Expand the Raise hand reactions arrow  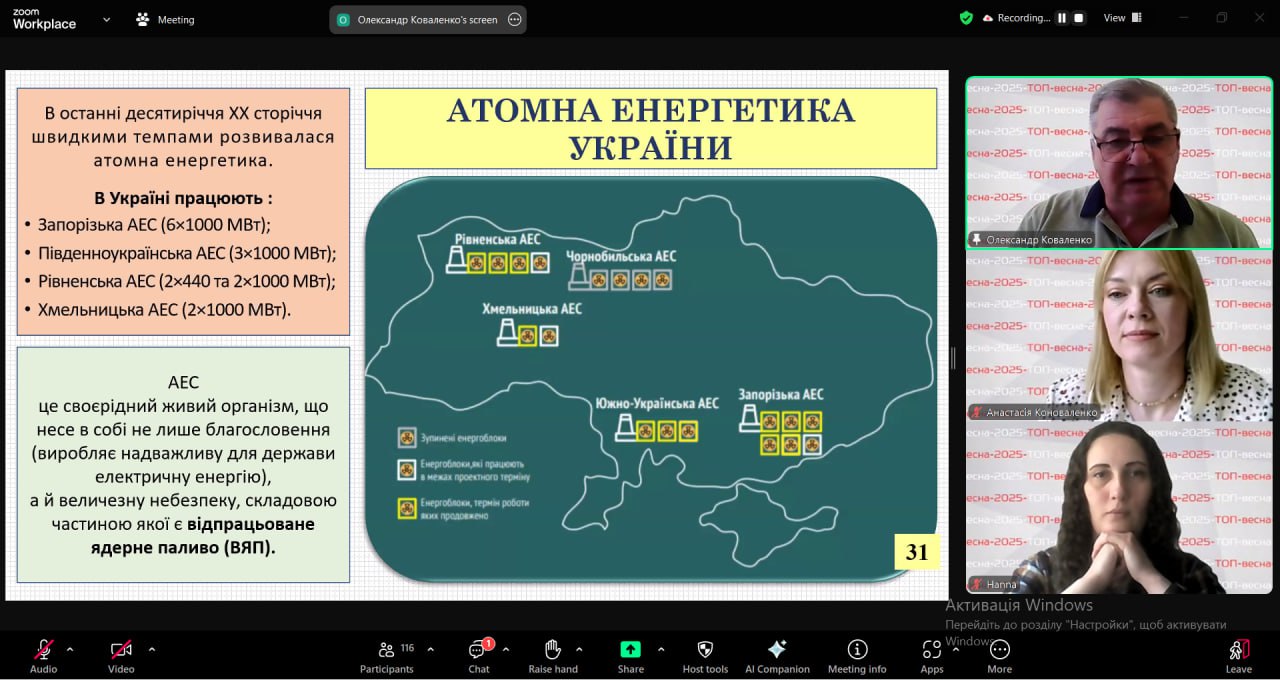[x=579, y=649]
